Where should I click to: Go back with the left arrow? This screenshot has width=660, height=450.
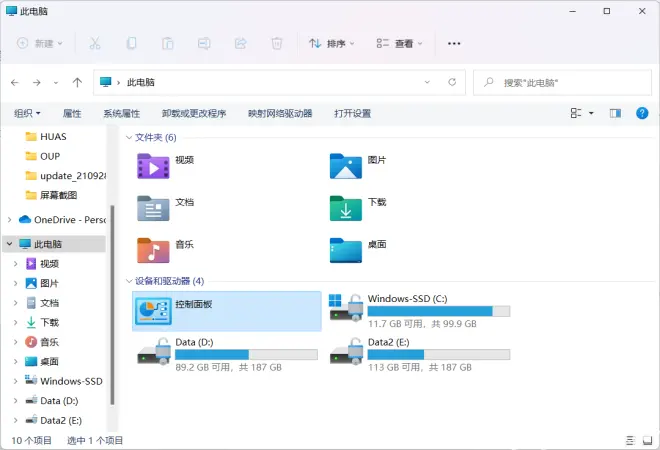click(15, 83)
